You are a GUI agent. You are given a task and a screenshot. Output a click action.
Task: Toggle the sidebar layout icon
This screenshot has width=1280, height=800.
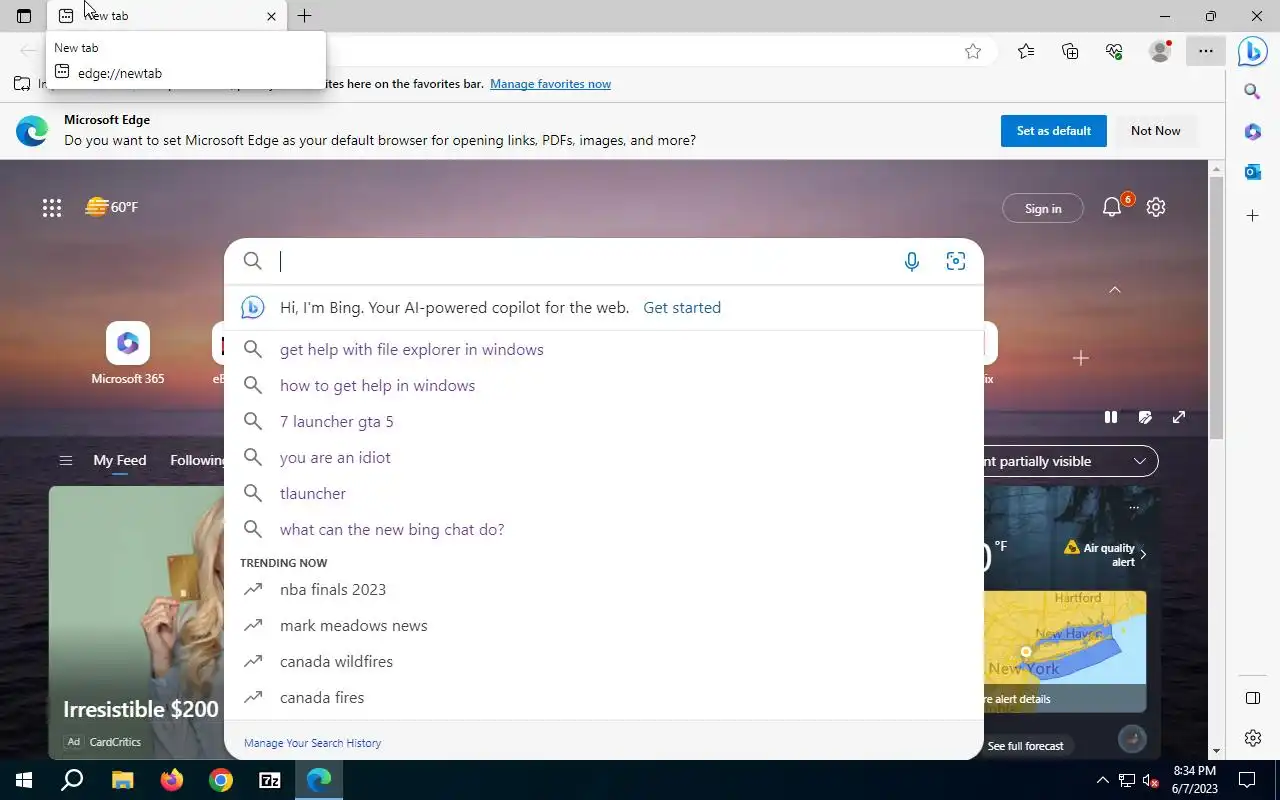1252,698
